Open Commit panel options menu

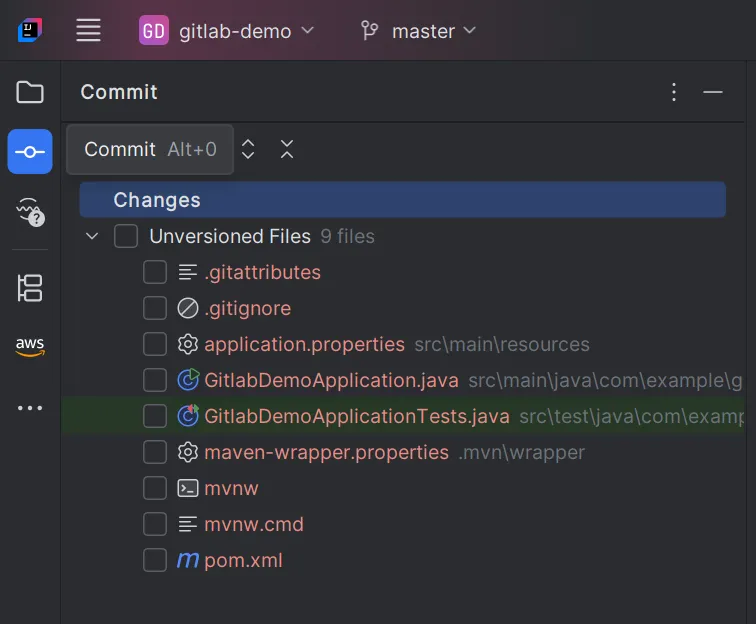(x=674, y=92)
